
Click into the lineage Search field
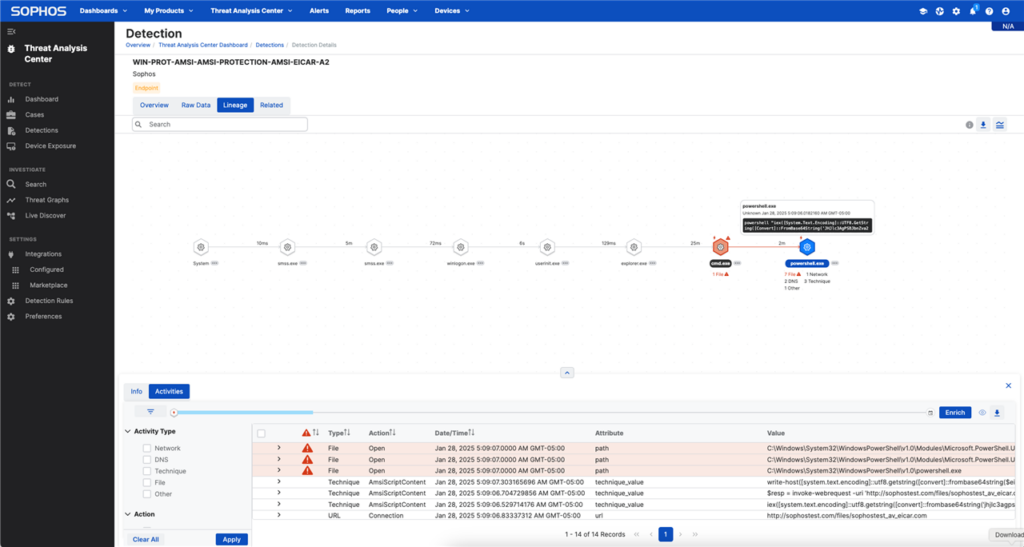tap(225, 125)
